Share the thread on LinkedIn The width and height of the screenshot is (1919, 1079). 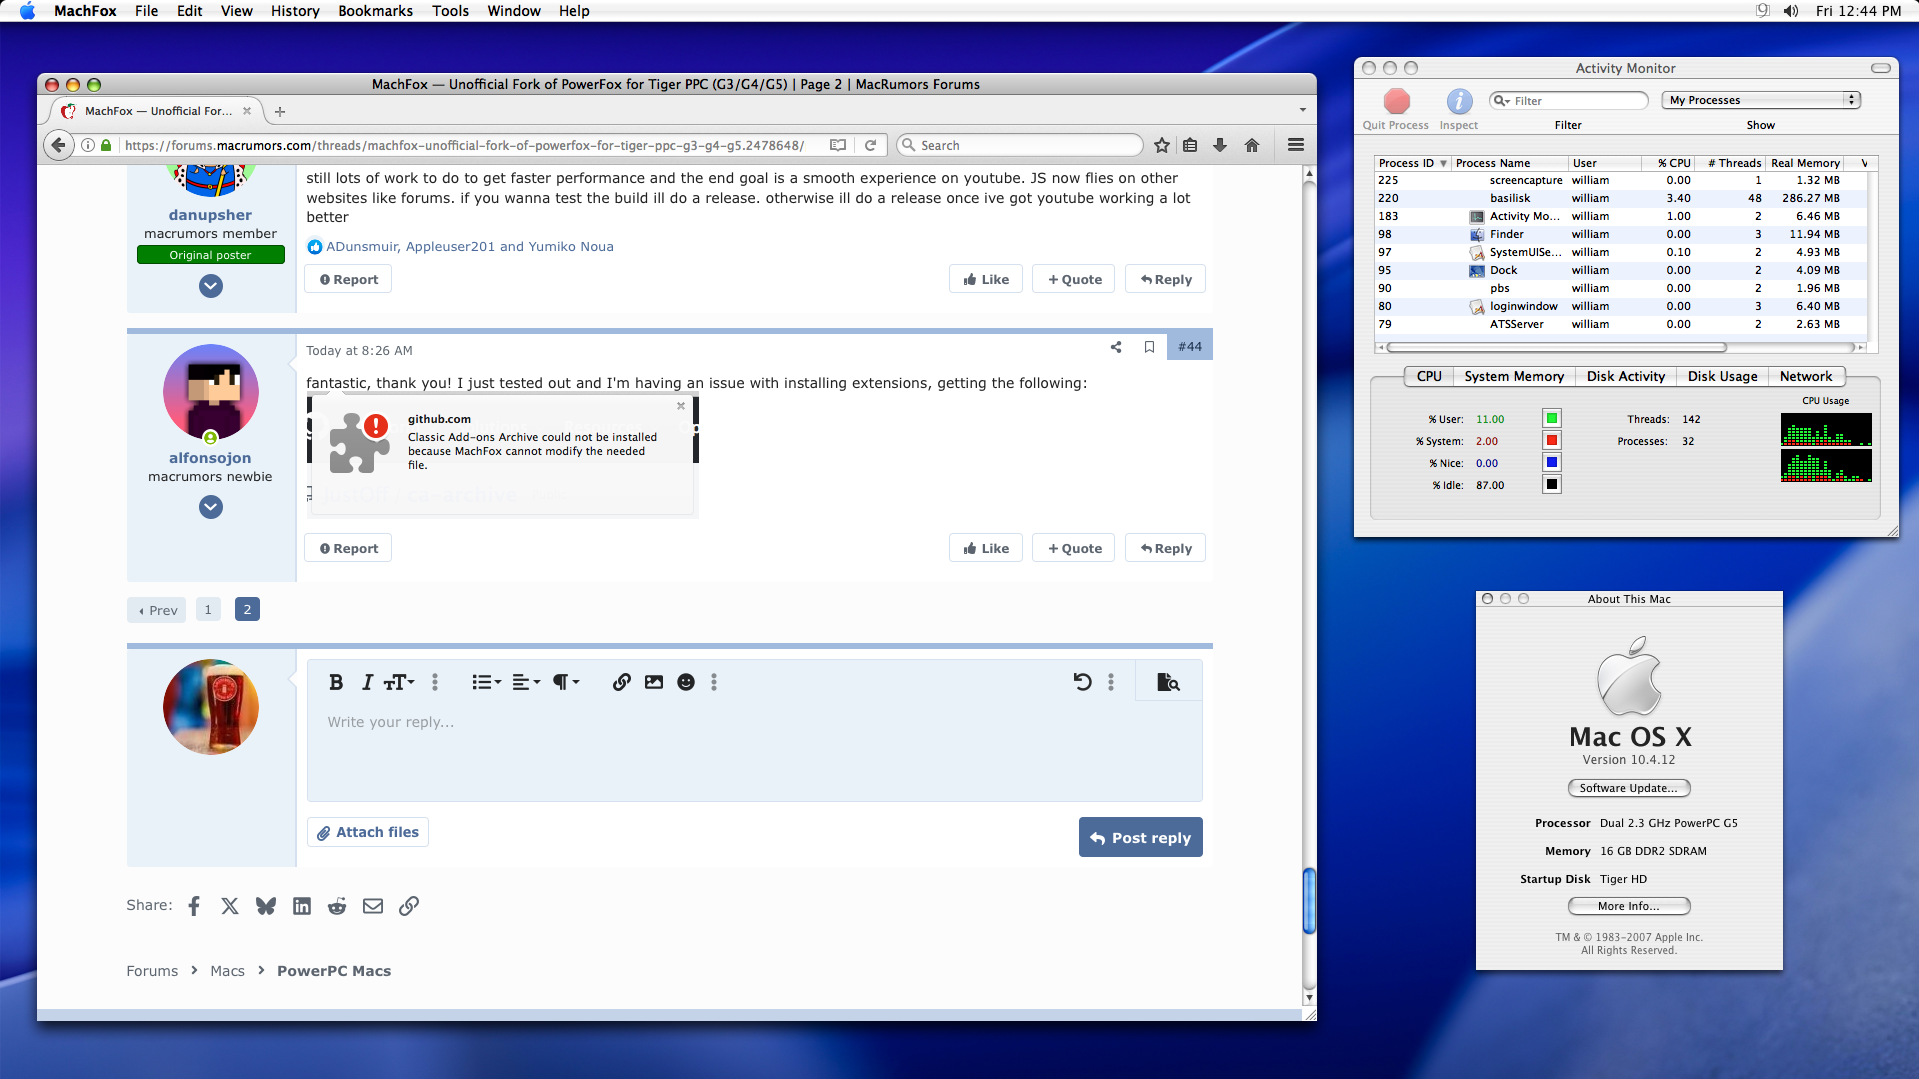point(302,906)
